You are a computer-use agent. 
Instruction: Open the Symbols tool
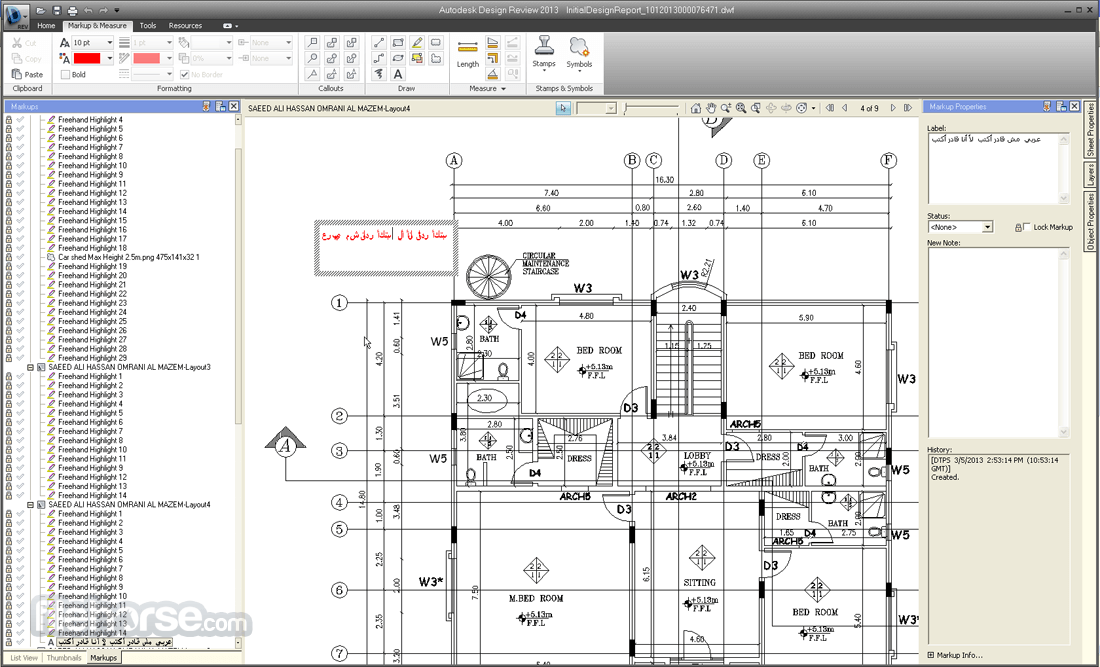click(579, 53)
